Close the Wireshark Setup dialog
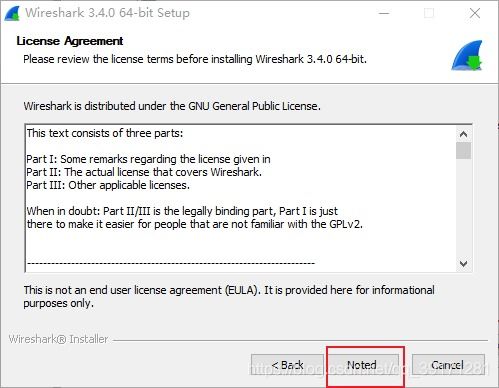This screenshot has width=499, height=388. point(475,13)
